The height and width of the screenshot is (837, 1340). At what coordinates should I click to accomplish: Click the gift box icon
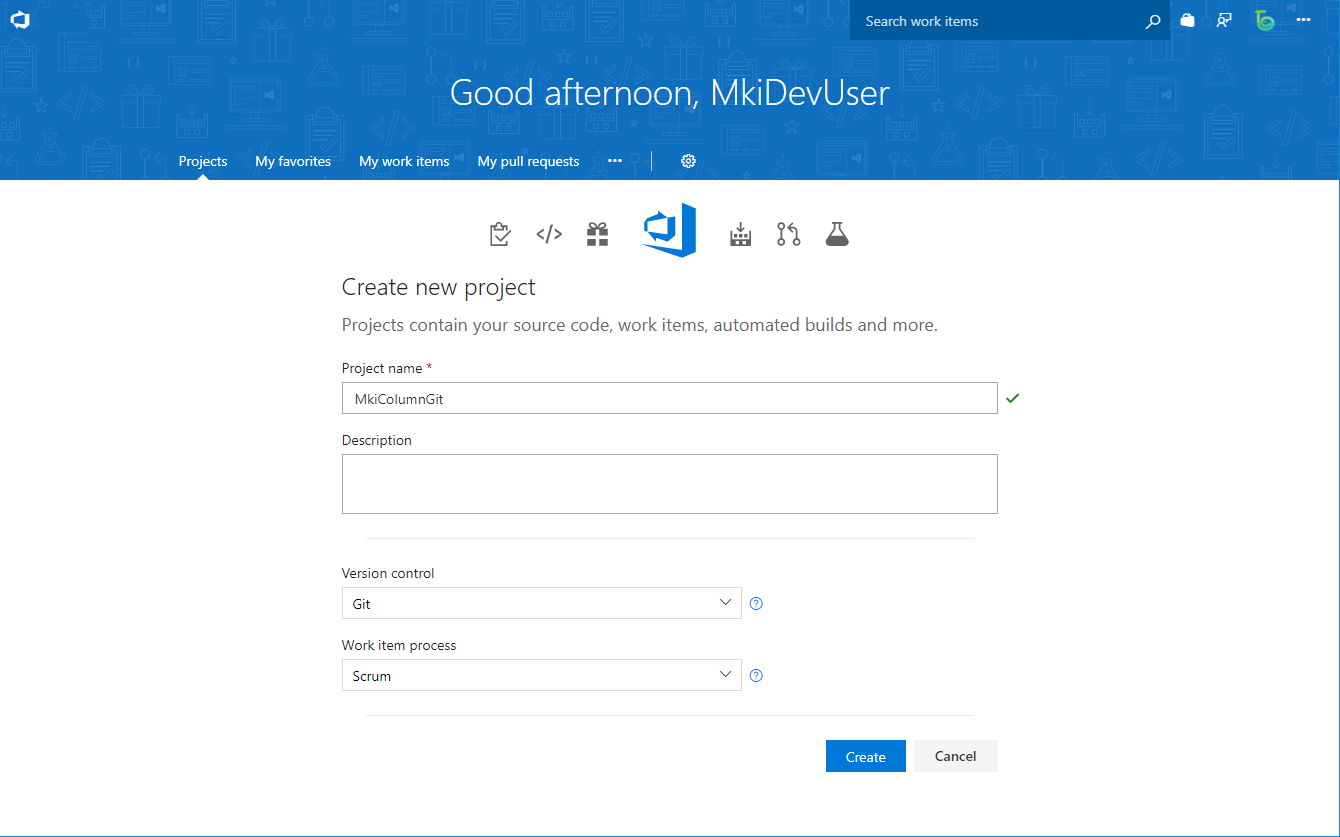tap(597, 234)
